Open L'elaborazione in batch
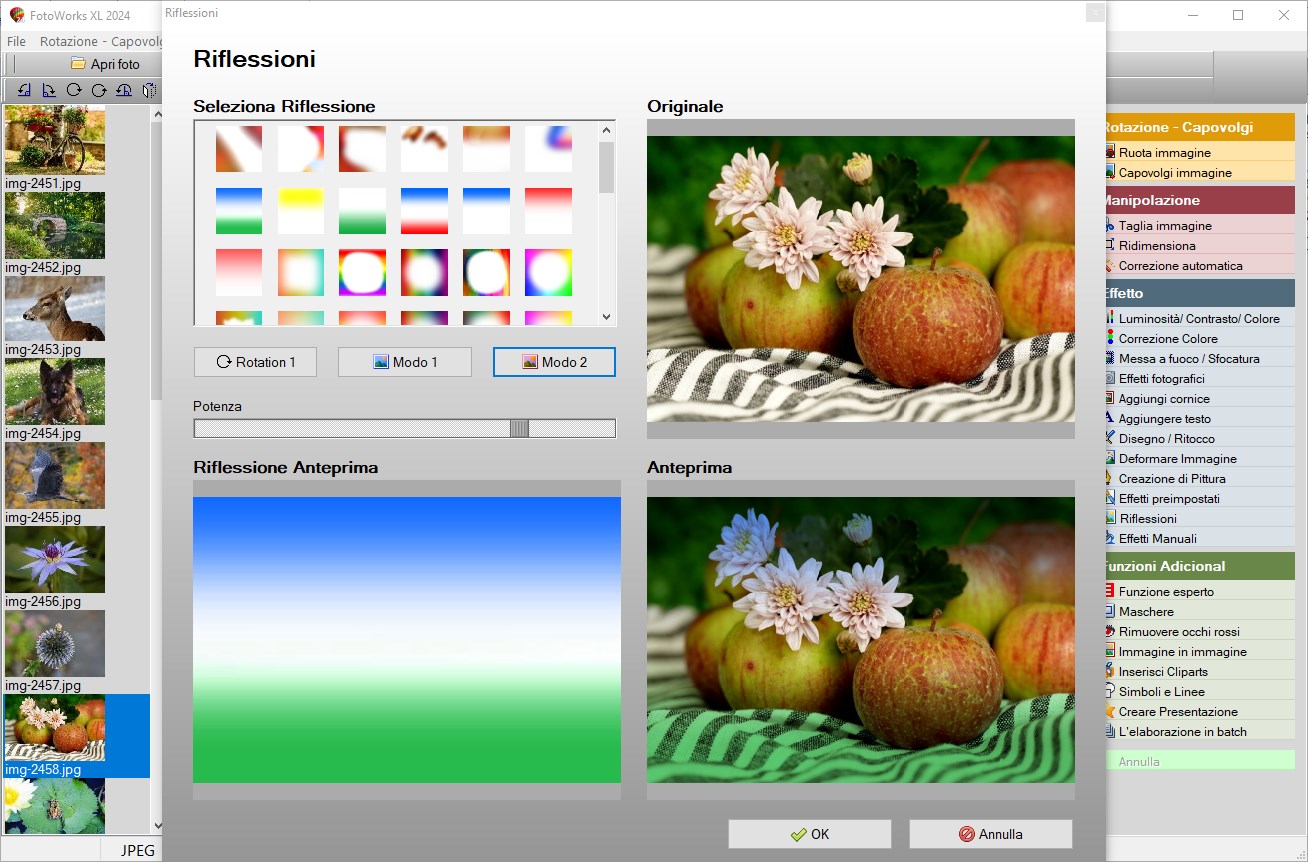1308x862 pixels. 1198,731
